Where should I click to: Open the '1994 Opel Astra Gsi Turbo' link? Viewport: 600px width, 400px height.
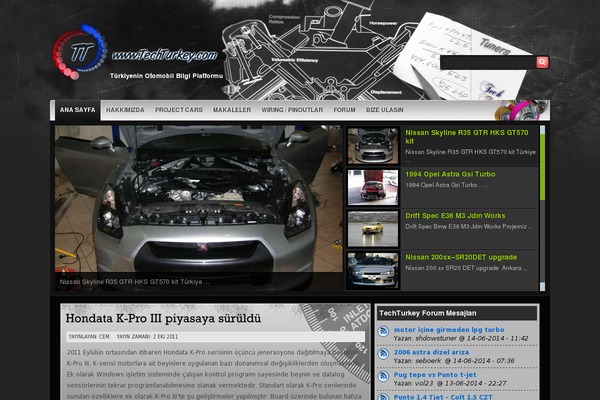450,174
